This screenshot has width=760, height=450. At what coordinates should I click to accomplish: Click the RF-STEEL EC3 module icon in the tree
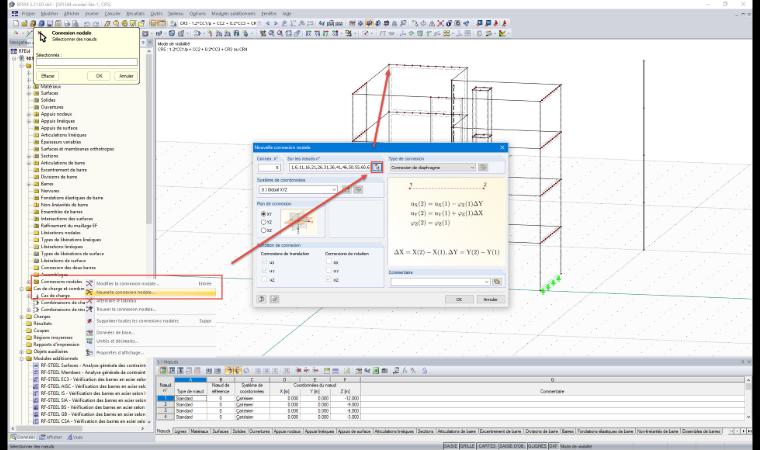pos(36,379)
